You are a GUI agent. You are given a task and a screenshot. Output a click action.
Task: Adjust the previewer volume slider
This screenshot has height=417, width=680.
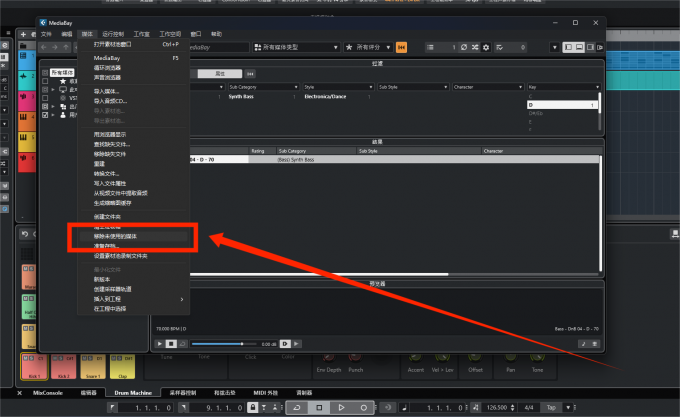point(224,344)
